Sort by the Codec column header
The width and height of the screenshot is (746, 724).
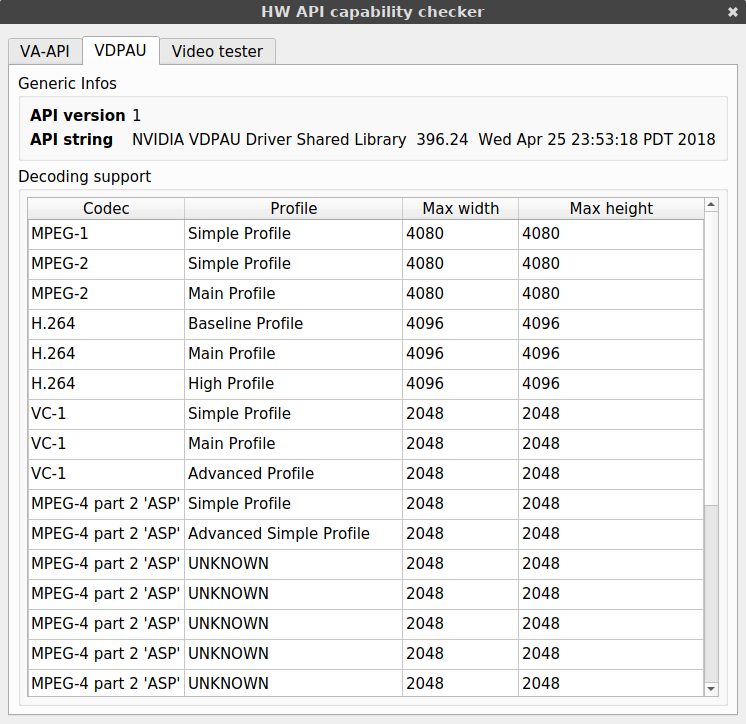point(106,208)
